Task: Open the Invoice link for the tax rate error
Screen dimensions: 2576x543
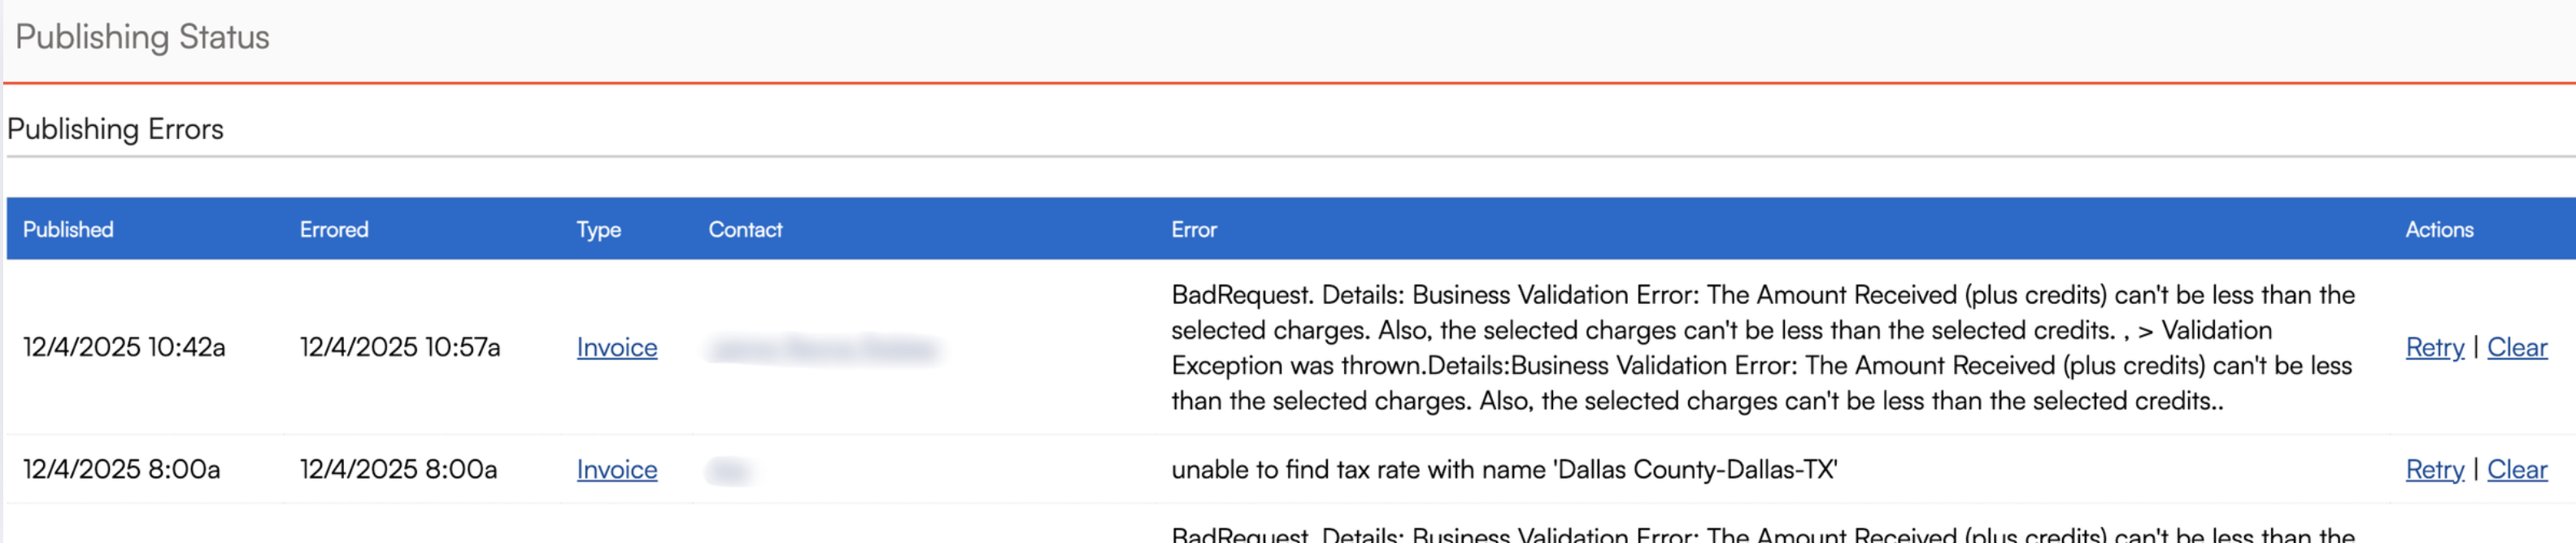Action: coord(617,469)
